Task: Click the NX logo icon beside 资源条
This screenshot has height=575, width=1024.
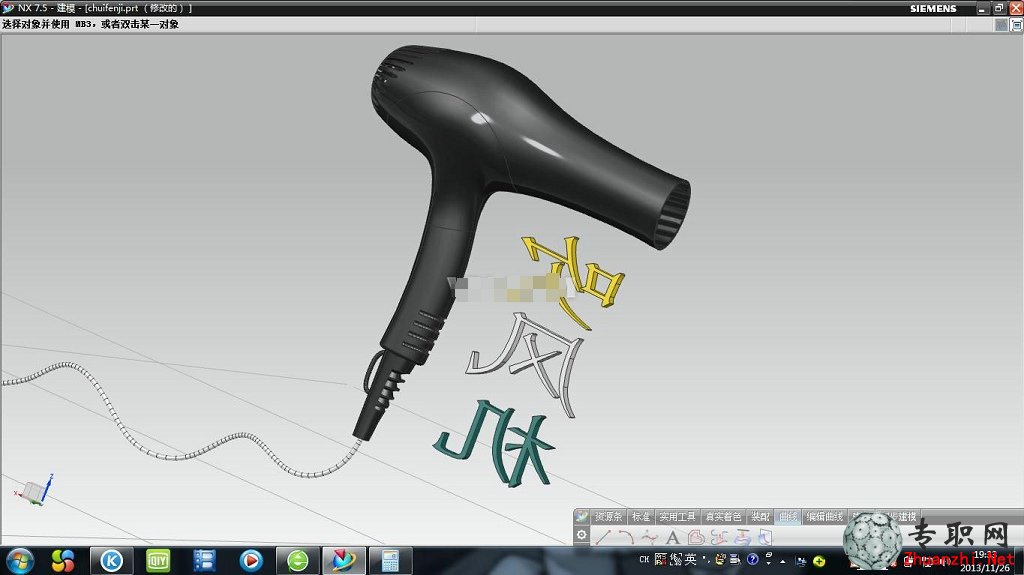Action: pyautogui.click(x=581, y=516)
